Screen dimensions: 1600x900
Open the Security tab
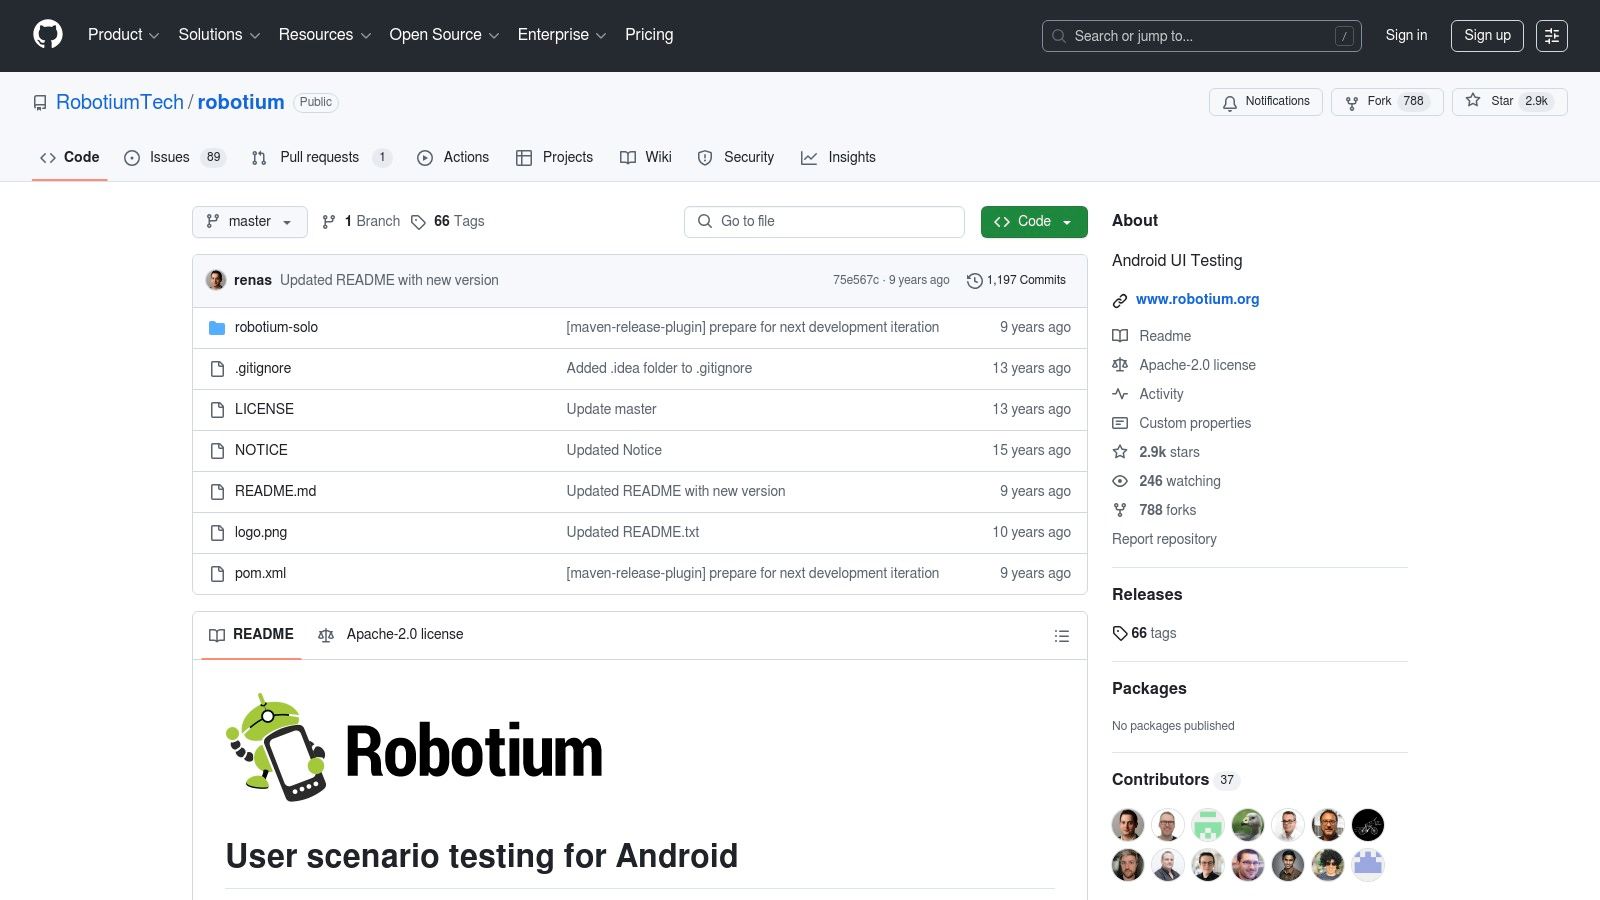tap(736, 158)
